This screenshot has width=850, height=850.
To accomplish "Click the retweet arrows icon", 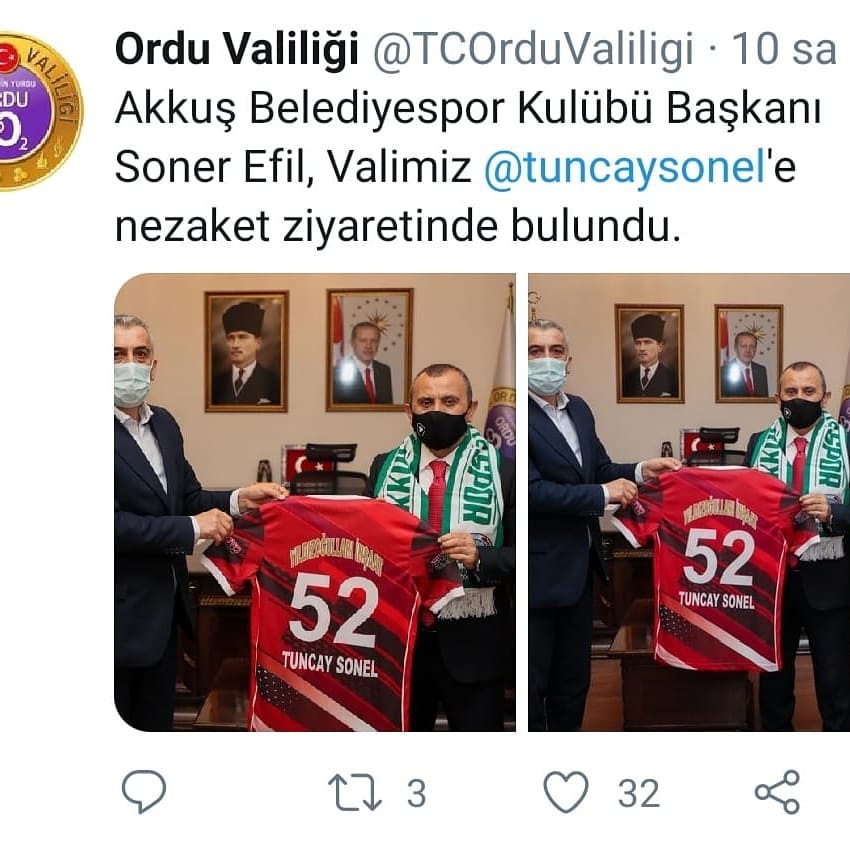I will [x=355, y=793].
